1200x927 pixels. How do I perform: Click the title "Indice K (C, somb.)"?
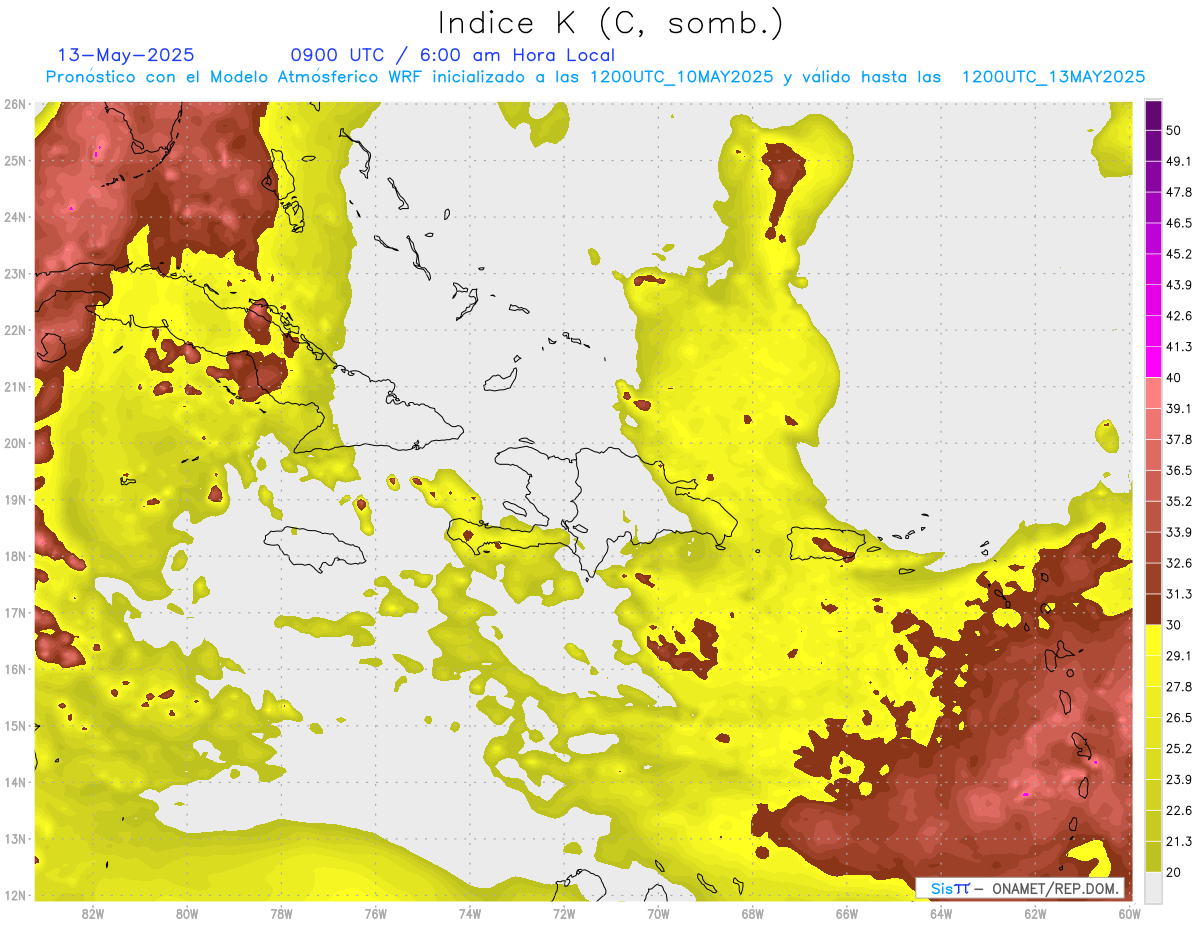[611, 24]
